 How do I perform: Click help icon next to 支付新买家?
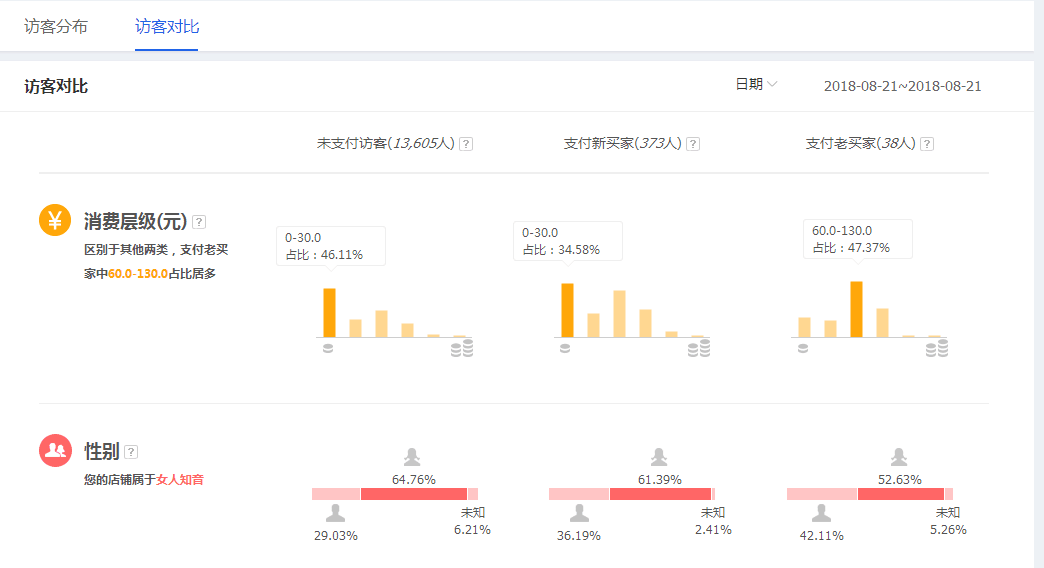coord(693,144)
